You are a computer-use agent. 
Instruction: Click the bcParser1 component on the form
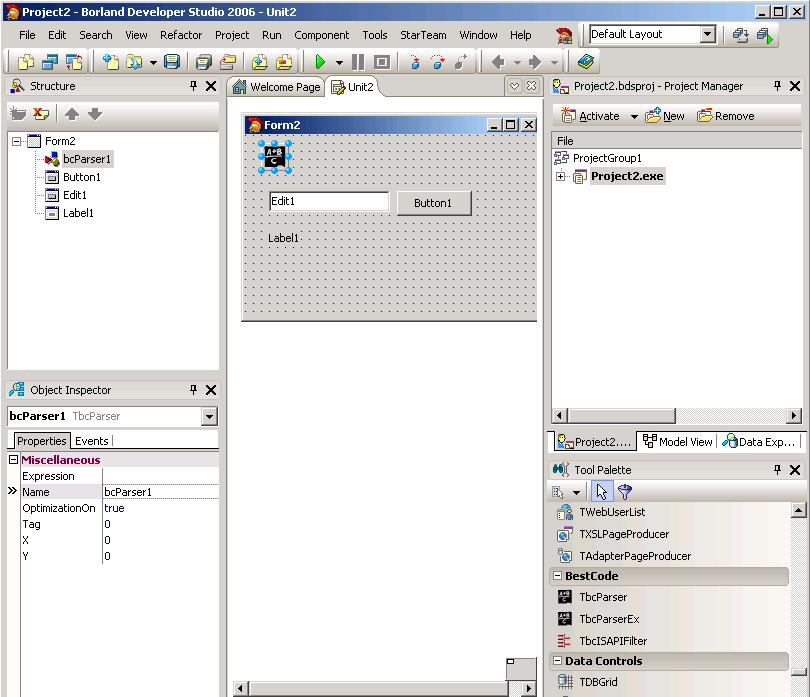[x=275, y=156]
